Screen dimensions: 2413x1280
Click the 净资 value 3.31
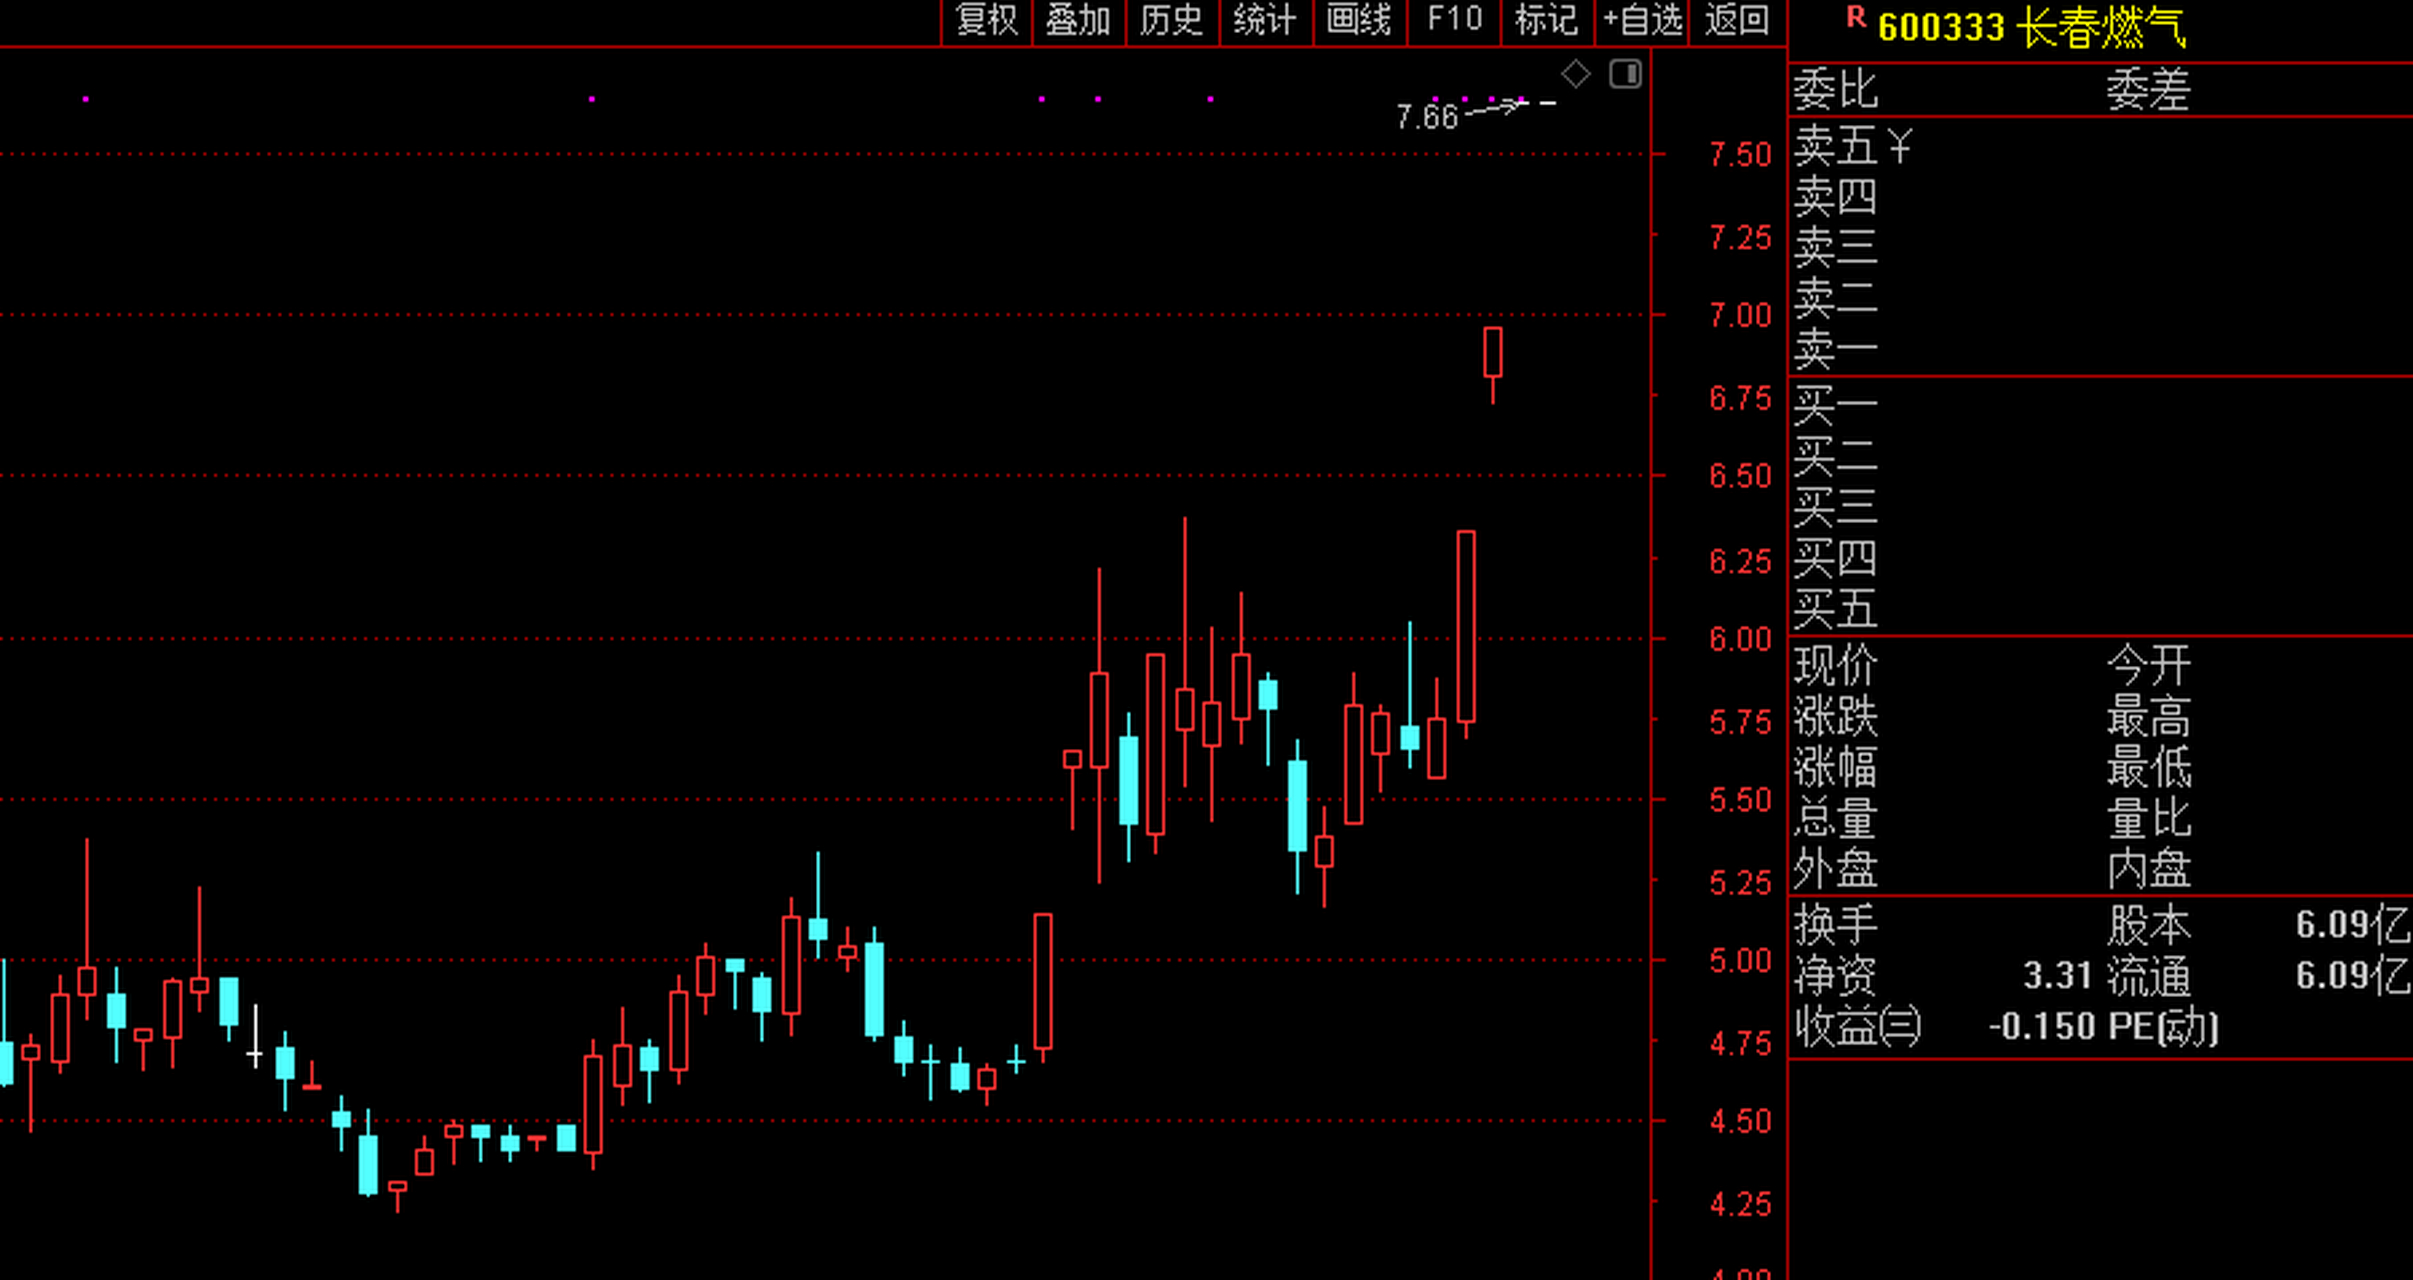point(2057,975)
